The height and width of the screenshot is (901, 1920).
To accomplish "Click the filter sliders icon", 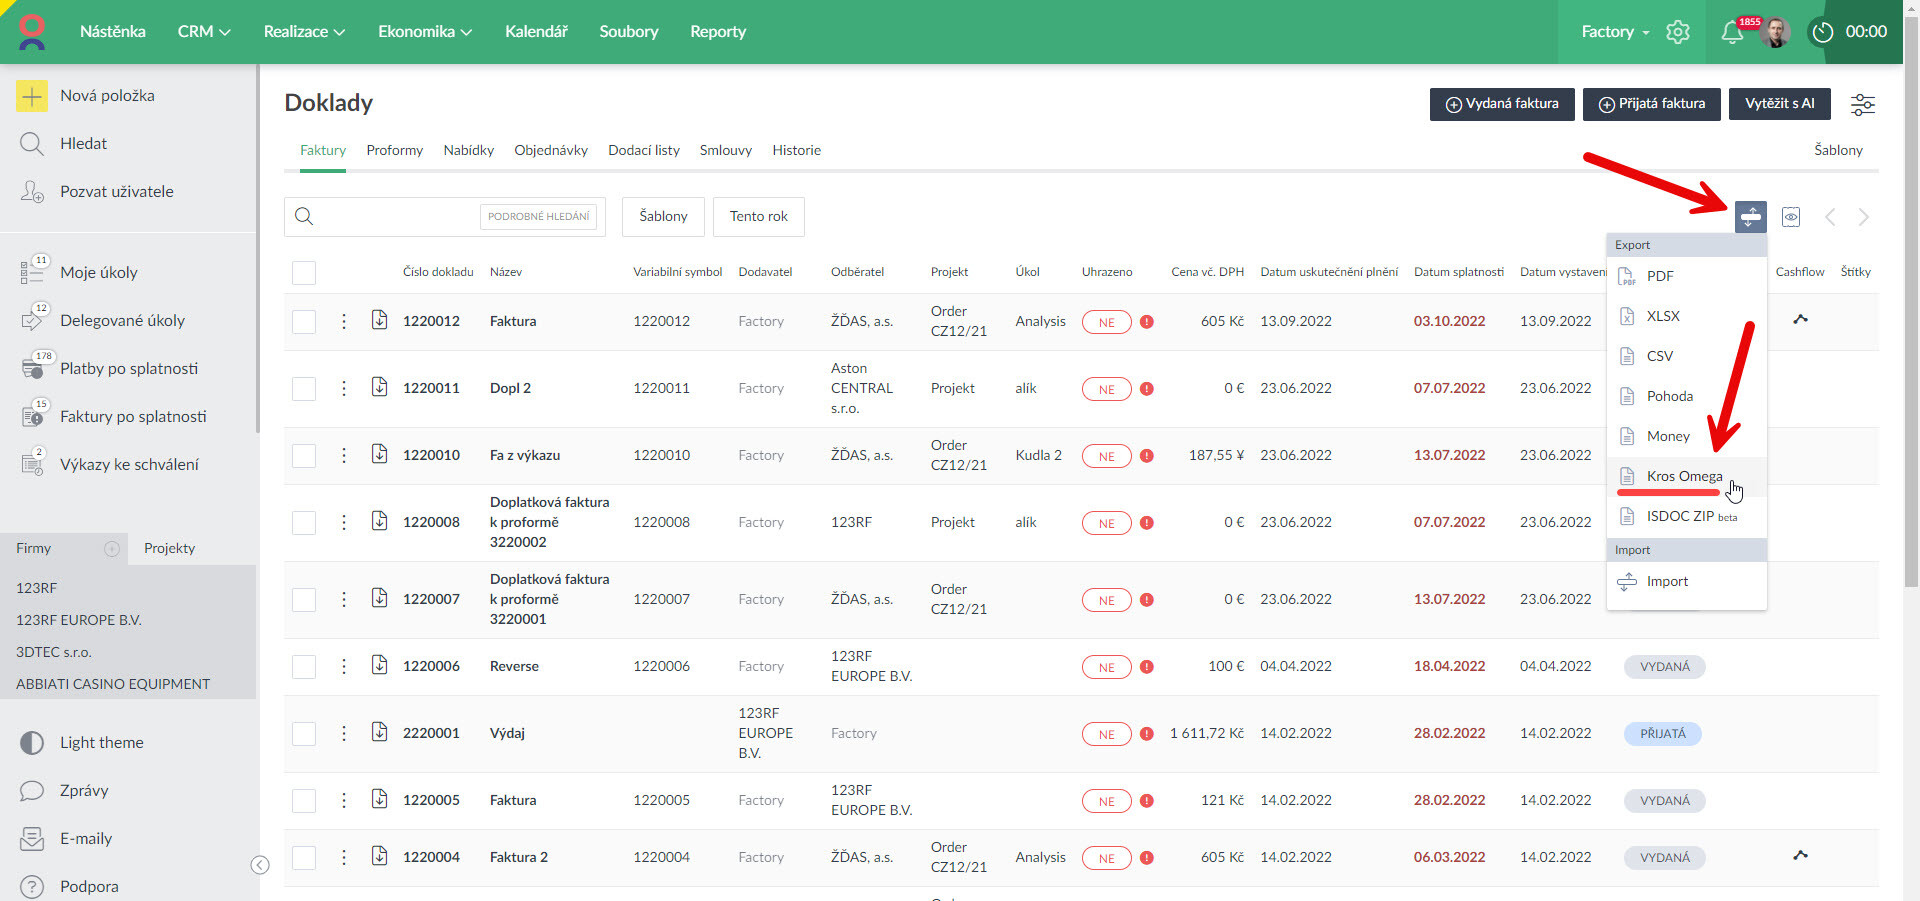I will point(1862,104).
